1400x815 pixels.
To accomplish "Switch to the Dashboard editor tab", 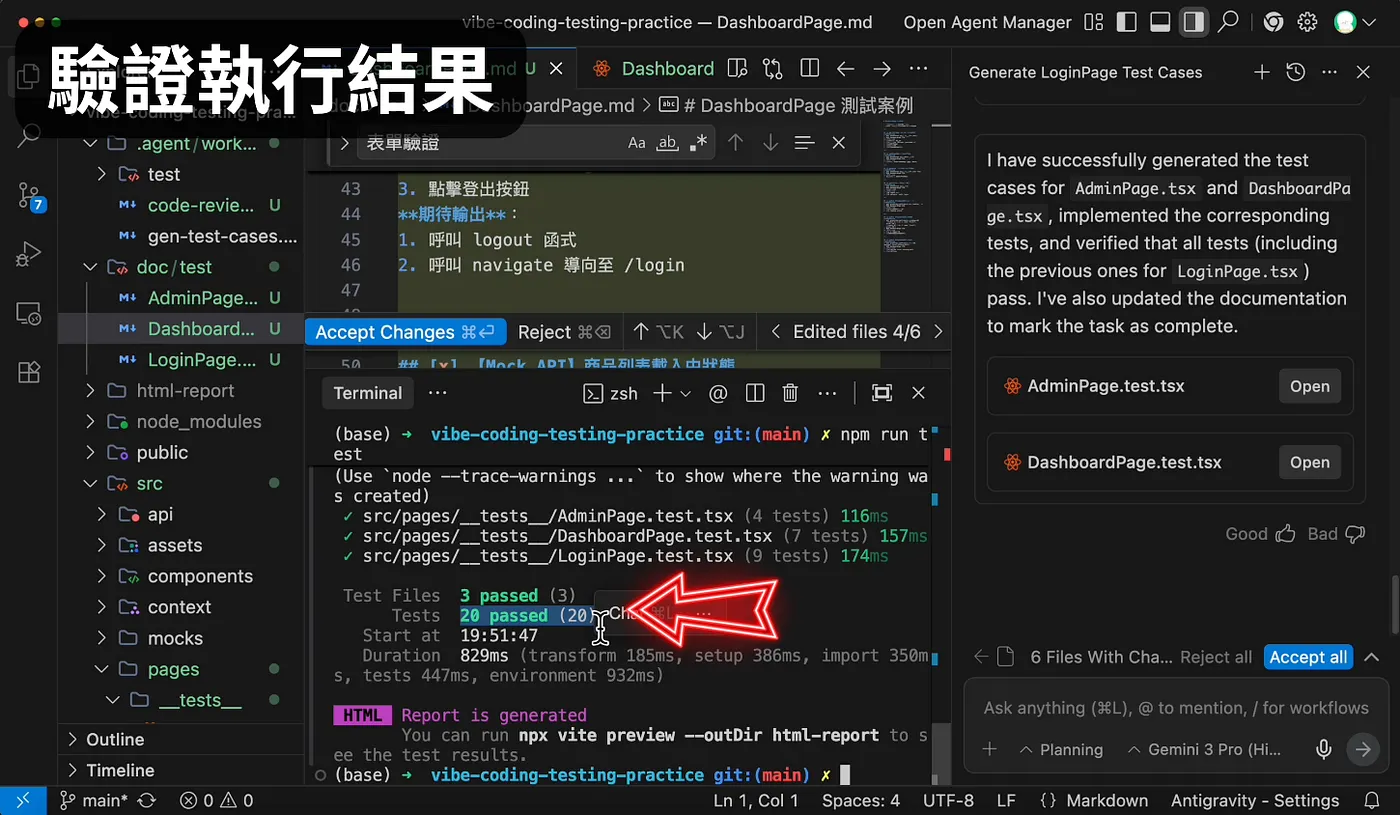I will click(x=654, y=68).
